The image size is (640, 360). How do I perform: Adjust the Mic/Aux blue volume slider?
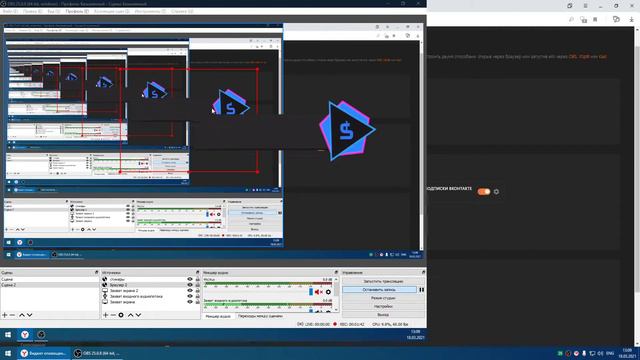(x=311, y=292)
